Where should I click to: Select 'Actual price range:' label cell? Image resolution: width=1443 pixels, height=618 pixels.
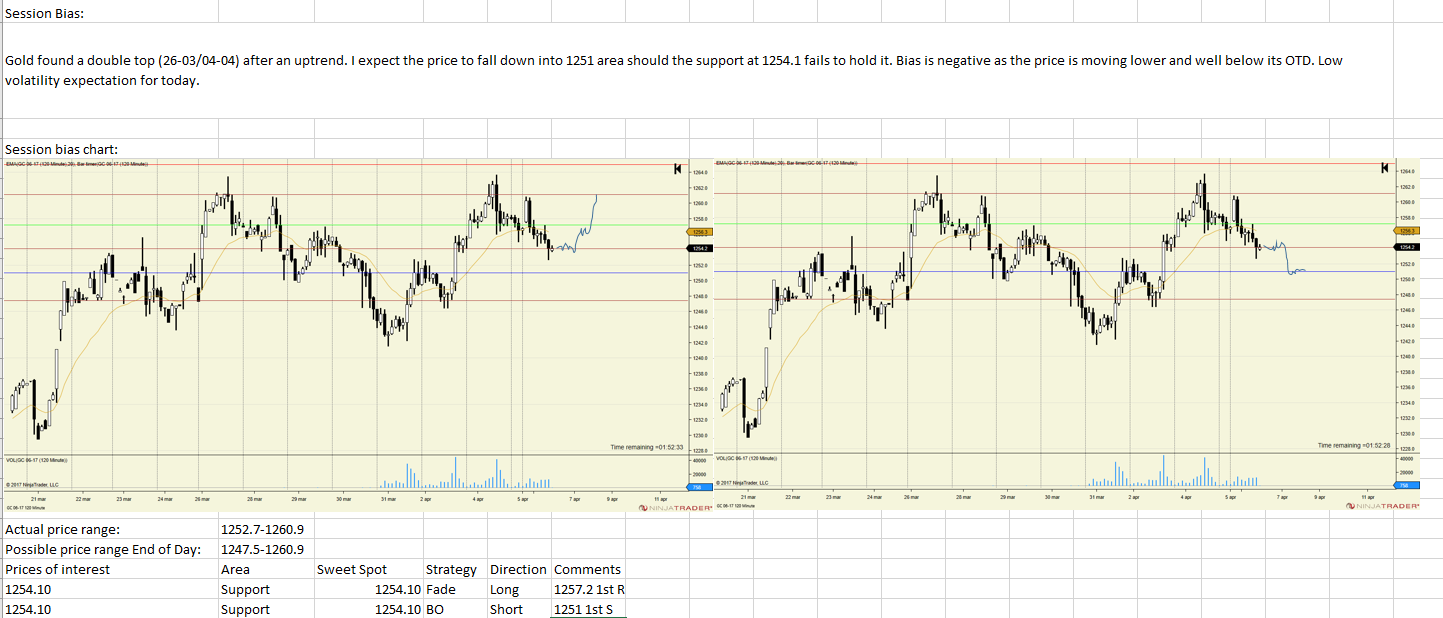coord(110,529)
